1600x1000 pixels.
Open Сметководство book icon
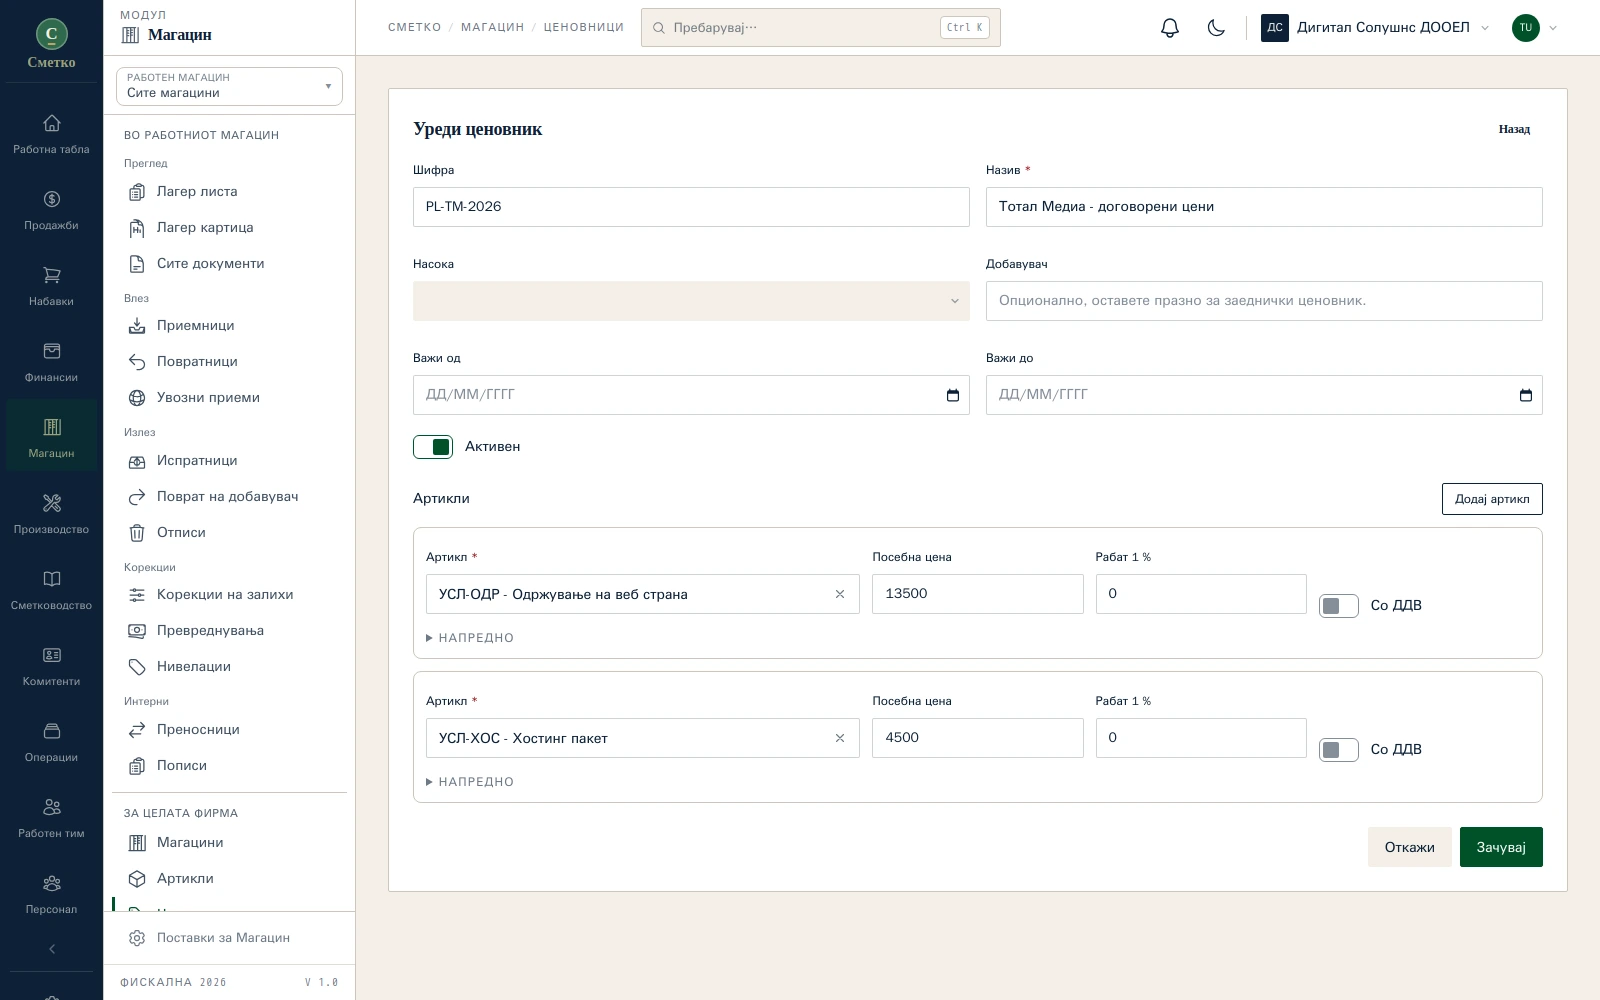pos(52,579)
